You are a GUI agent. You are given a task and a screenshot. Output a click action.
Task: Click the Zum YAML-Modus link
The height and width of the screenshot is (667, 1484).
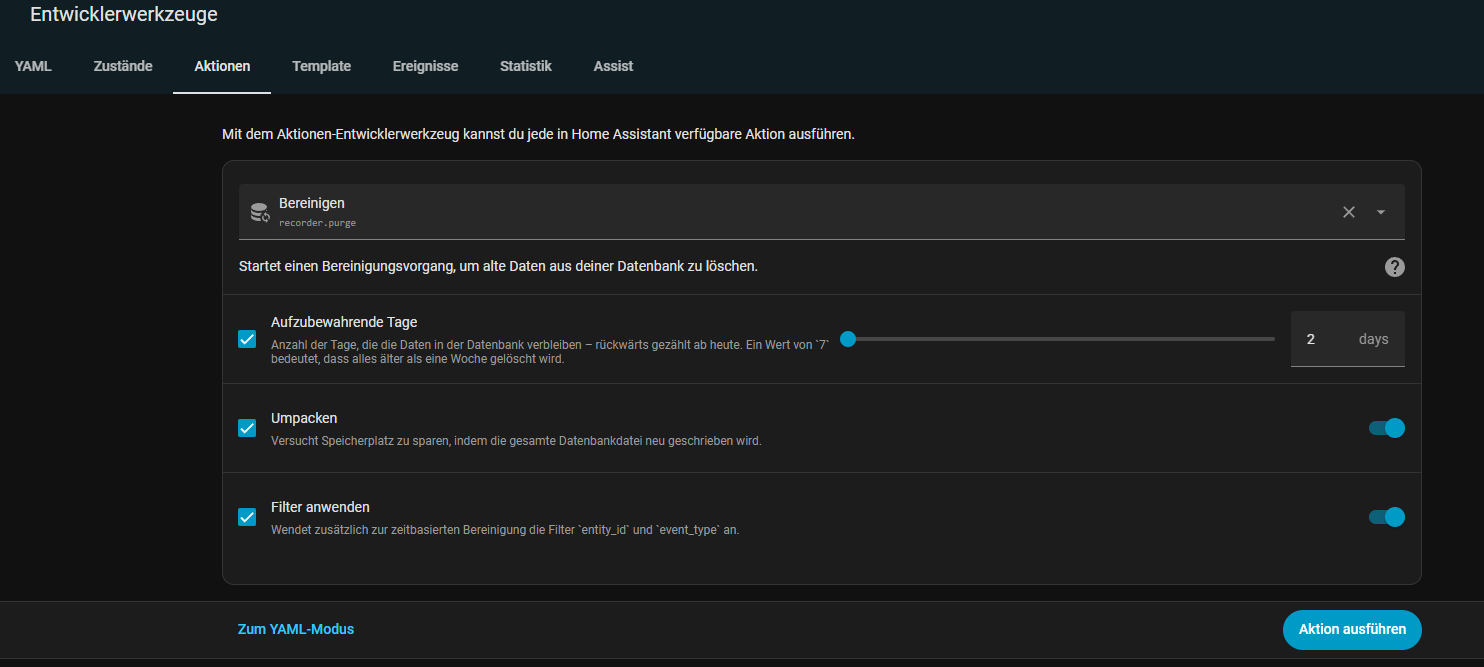tap(296, 629)
